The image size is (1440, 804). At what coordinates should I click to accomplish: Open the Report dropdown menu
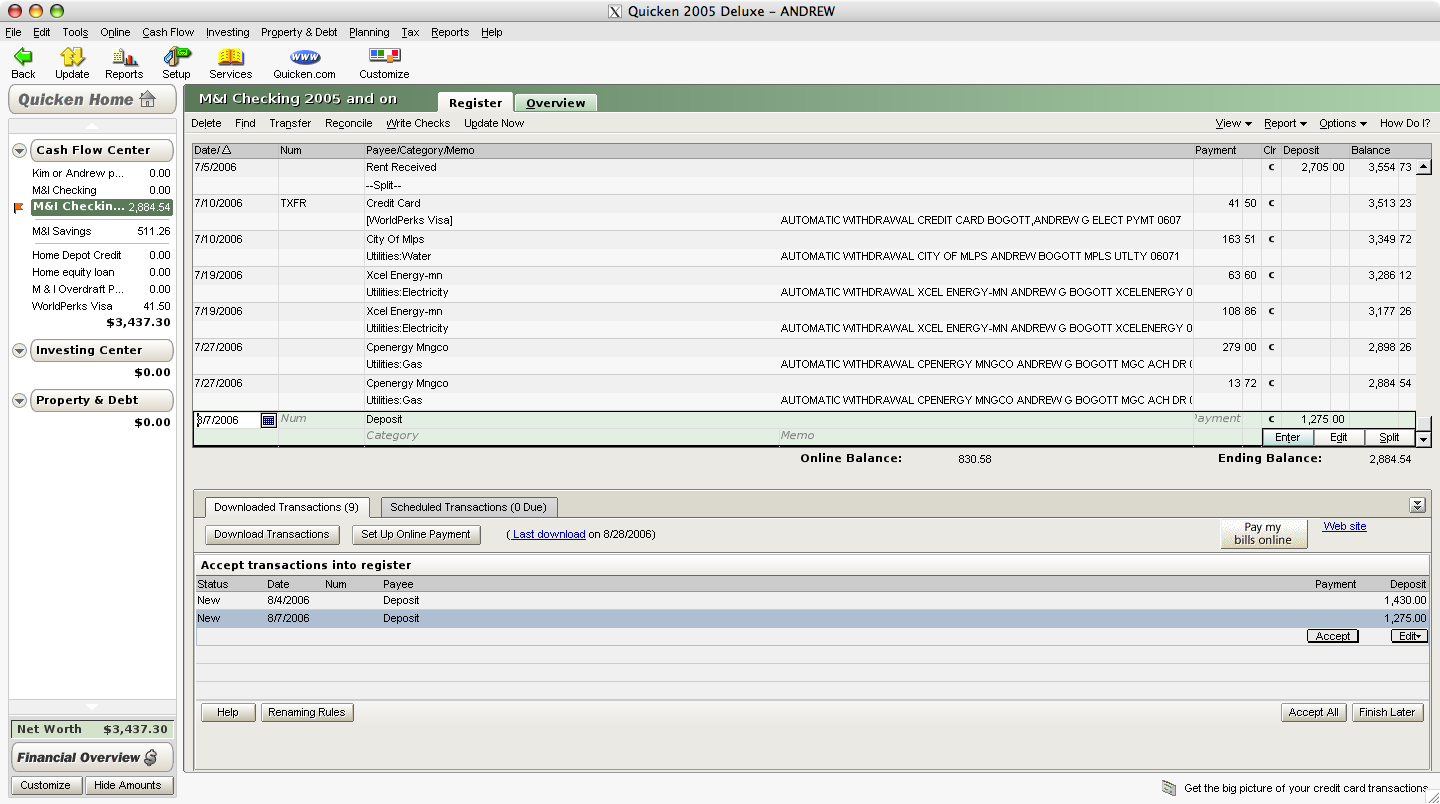point(1285,123)
